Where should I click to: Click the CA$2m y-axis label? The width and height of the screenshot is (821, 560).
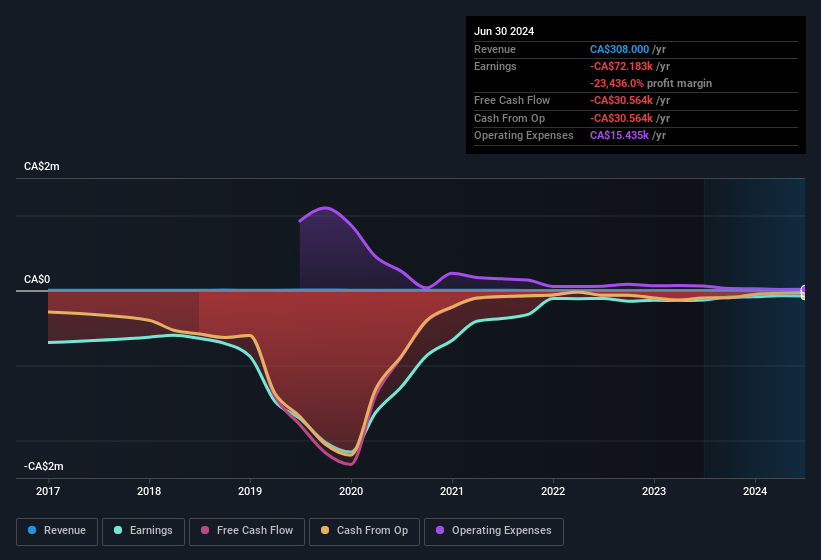click(x=42, y=166)
